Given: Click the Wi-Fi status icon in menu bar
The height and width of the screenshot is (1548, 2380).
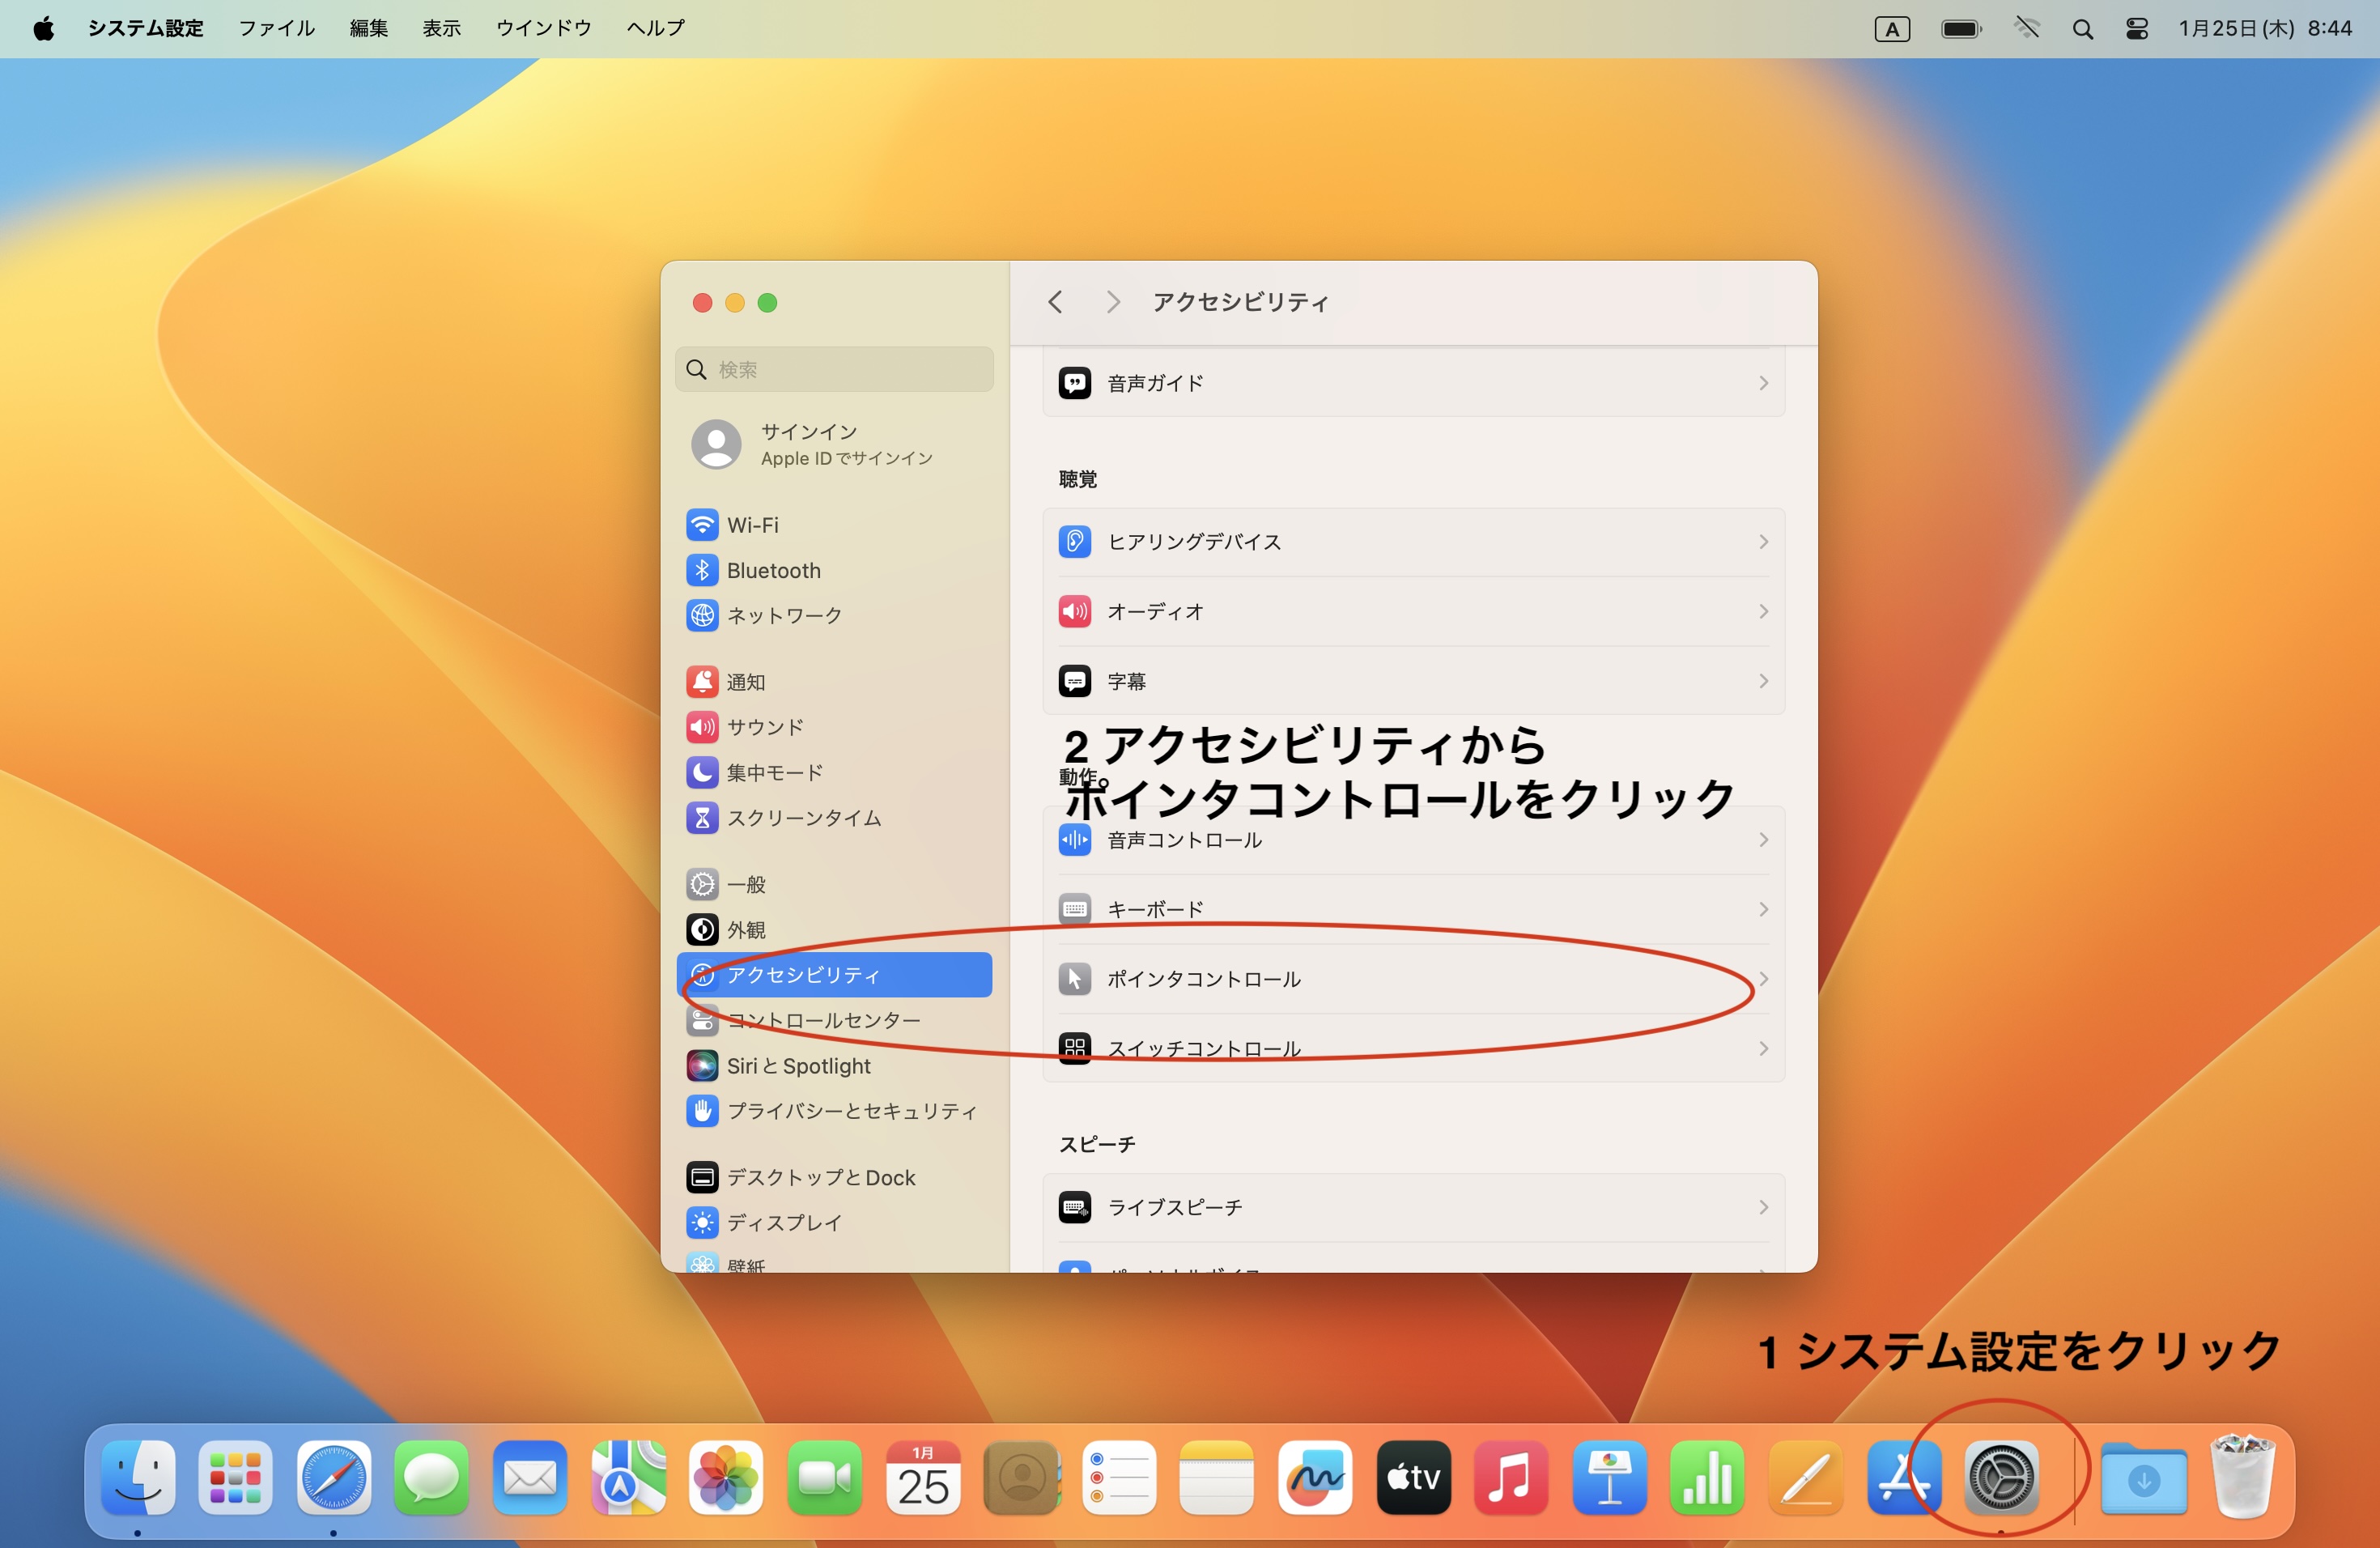Looking at the screenshot, I should pos(2027,29).
